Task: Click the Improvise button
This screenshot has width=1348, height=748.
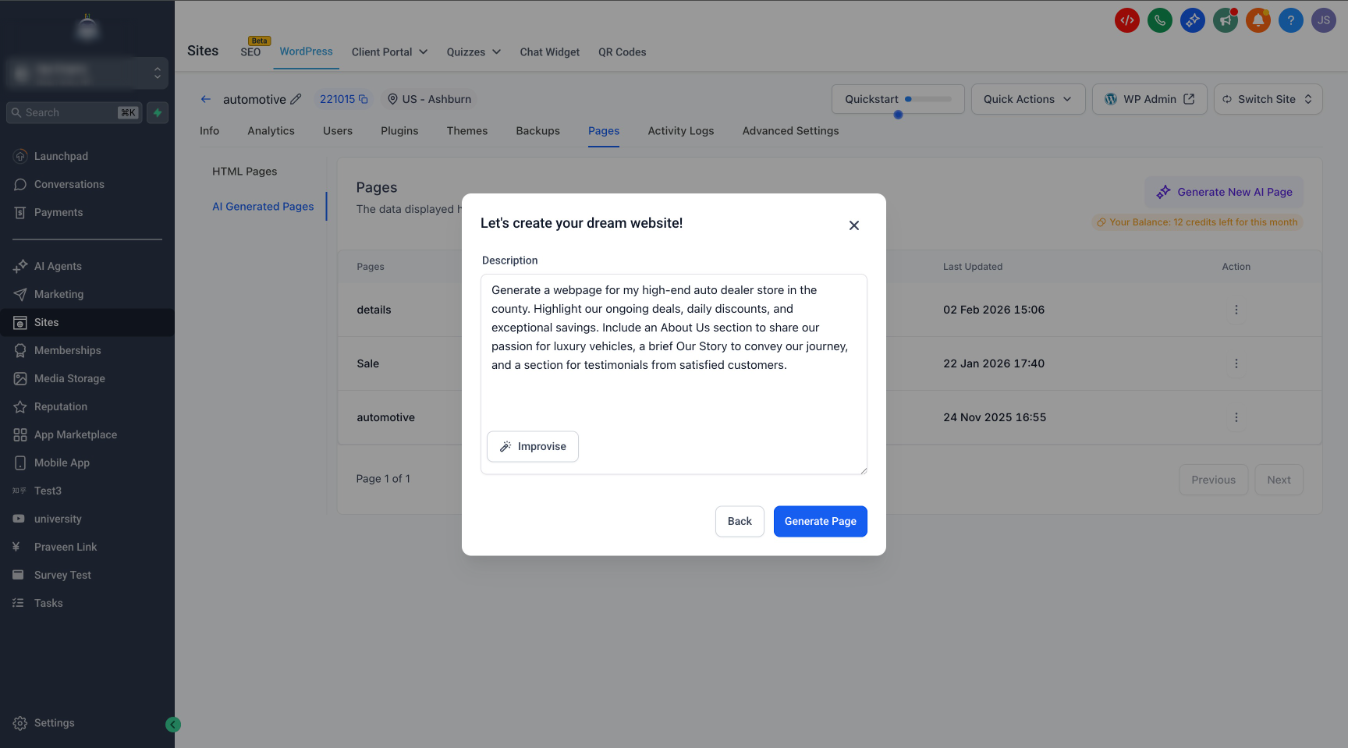Action: click(x=533, y=446)
